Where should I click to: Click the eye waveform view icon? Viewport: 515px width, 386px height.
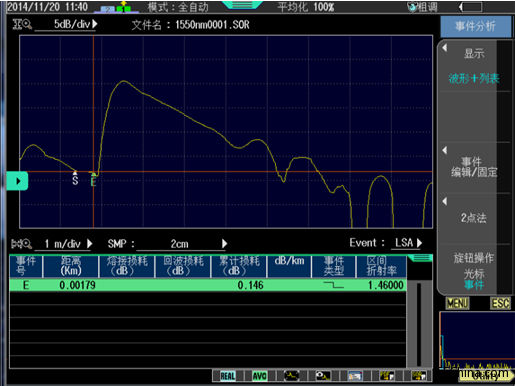[323, 376]
